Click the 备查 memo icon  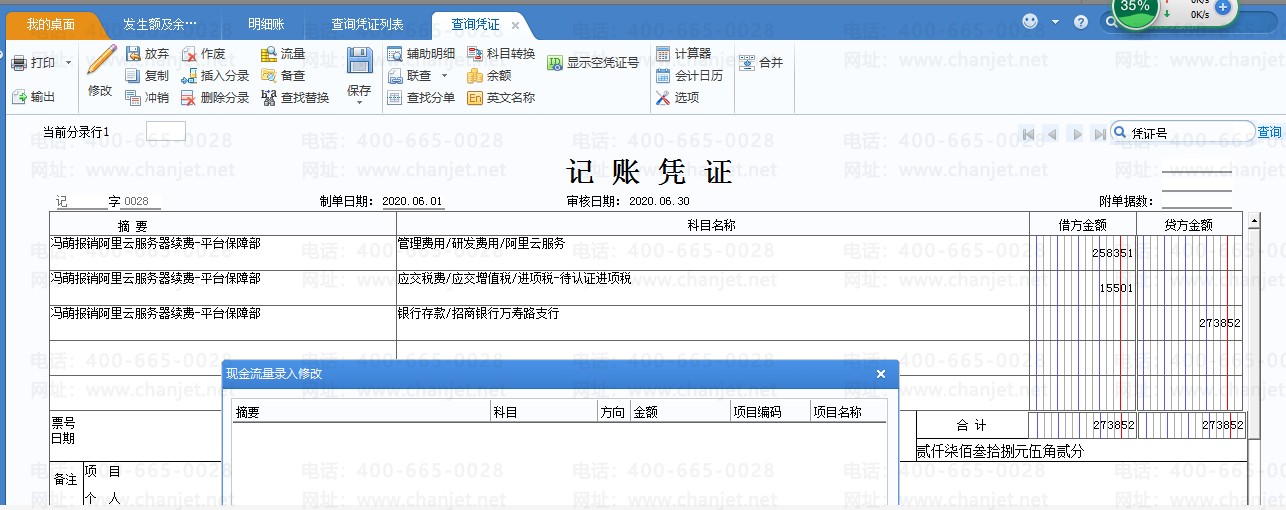(x=268, y=75)
